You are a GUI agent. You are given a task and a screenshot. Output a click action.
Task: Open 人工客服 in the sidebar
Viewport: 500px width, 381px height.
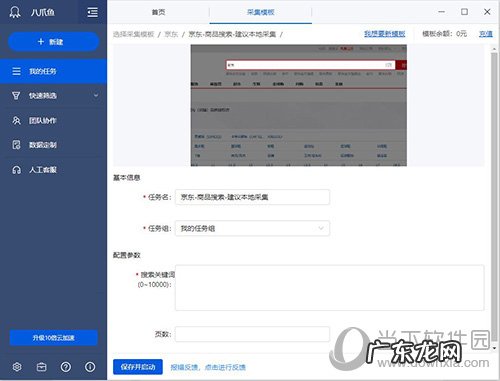coord(53,170)
